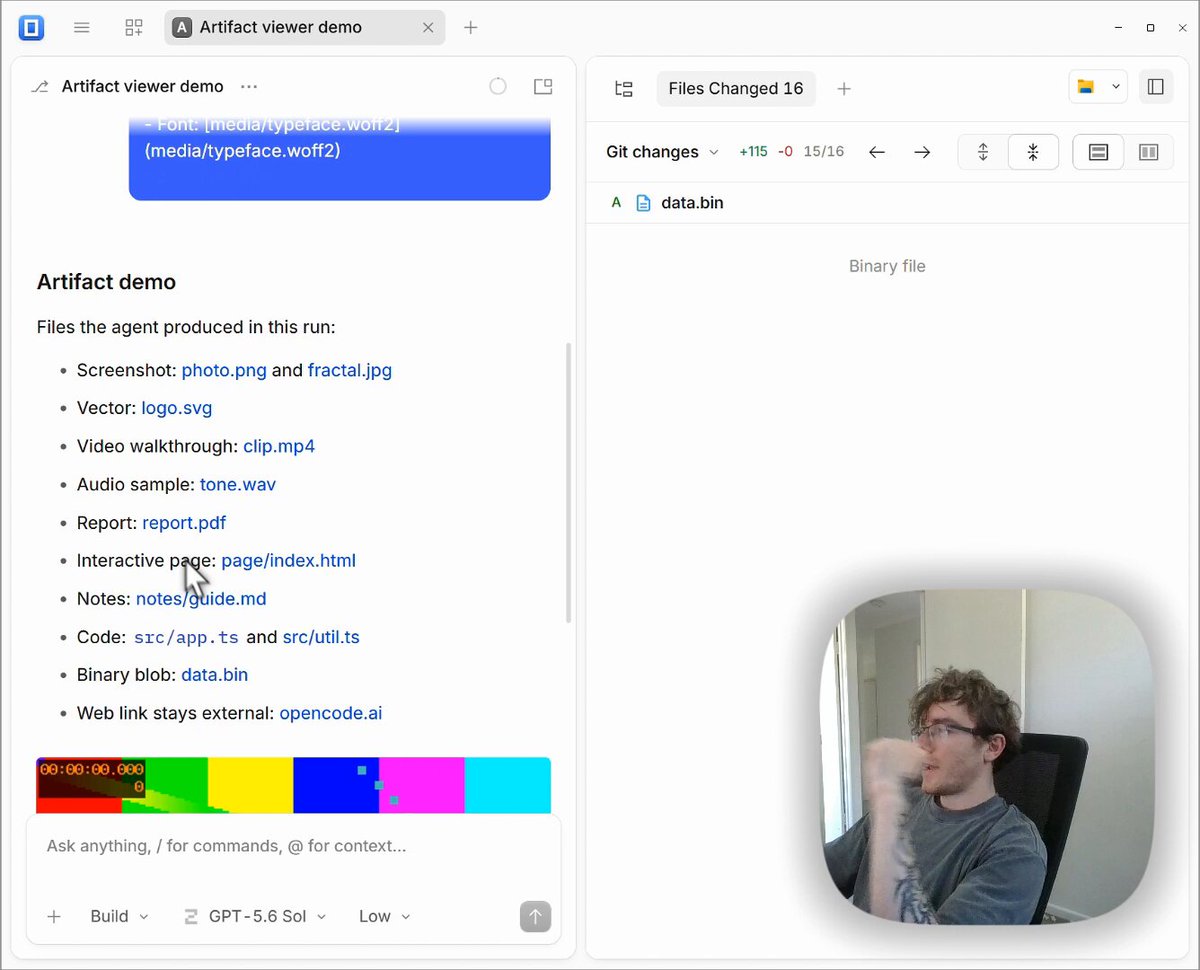Toggle the right sidebar panel
The image size is (1200, 970).
coord(1155,87)
